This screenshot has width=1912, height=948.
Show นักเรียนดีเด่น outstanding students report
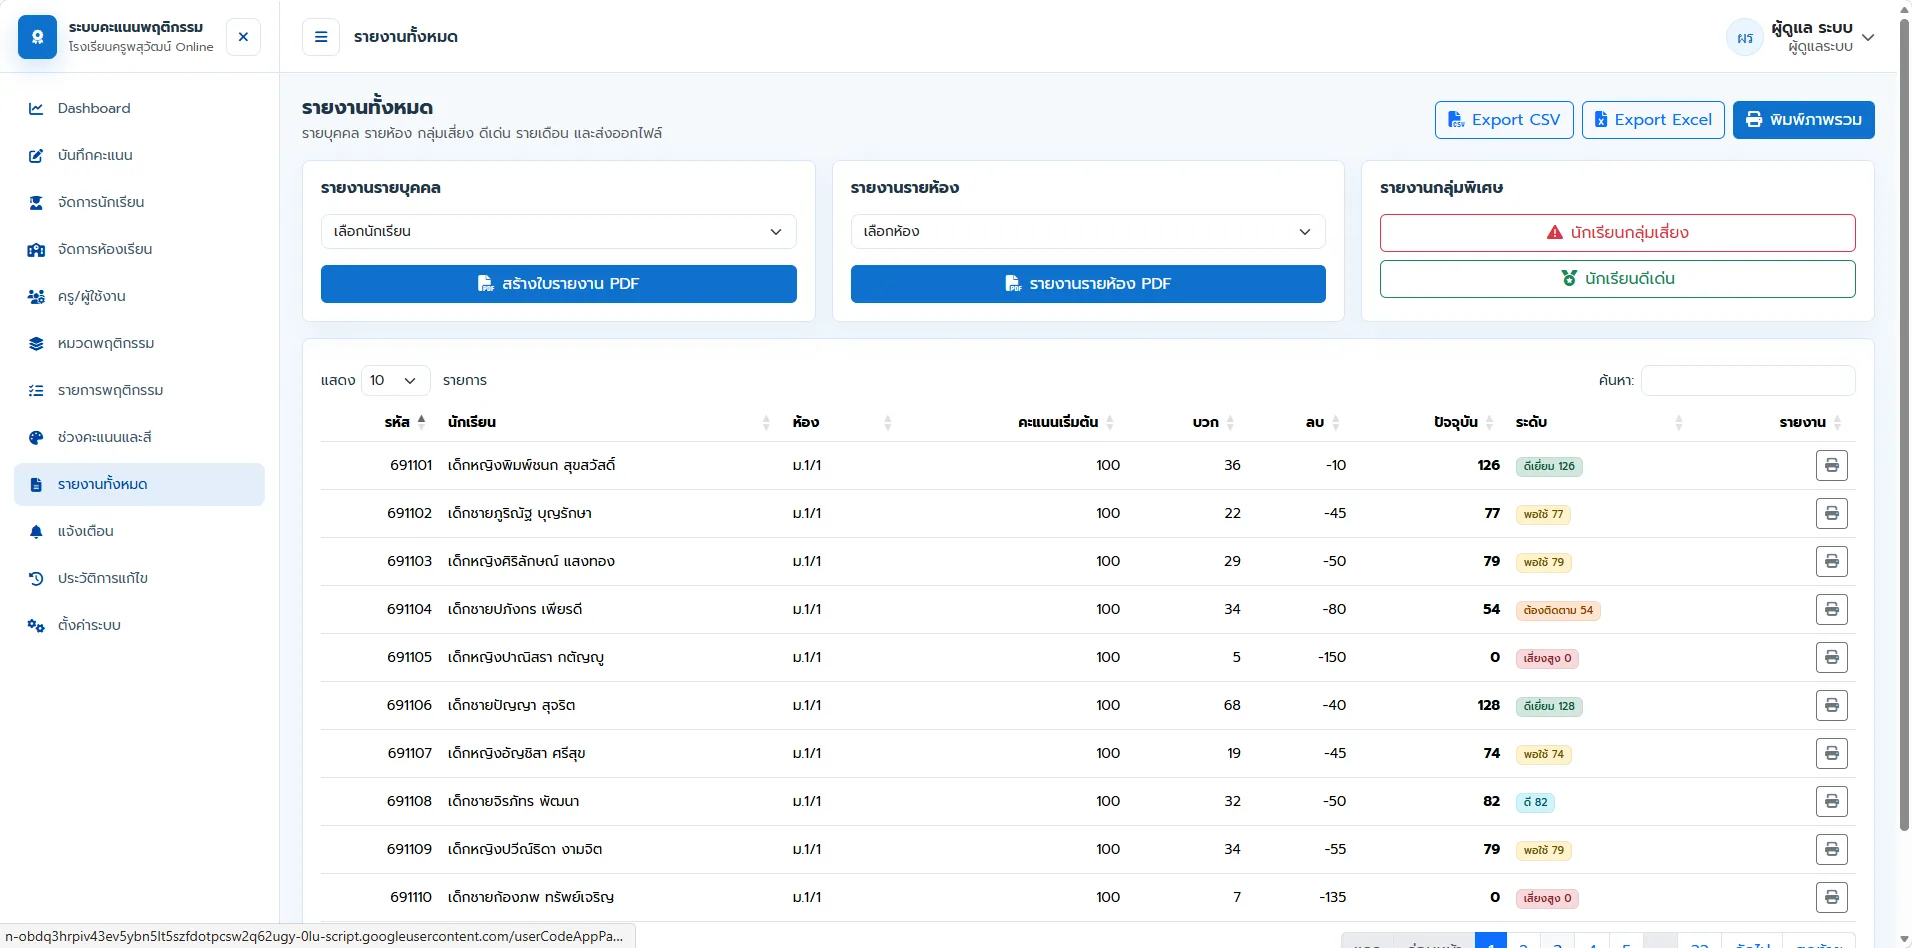pyautogui.click(x=1617, y=279)
